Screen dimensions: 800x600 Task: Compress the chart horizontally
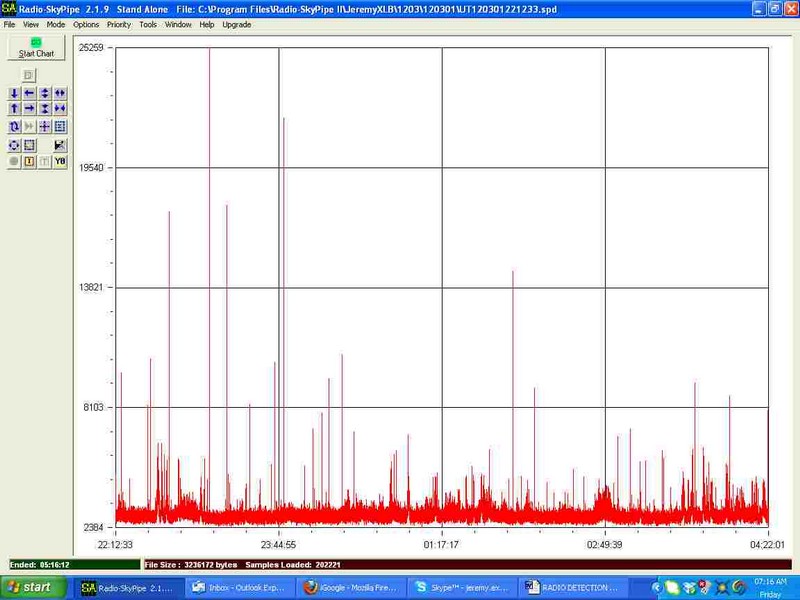[60, 108]
